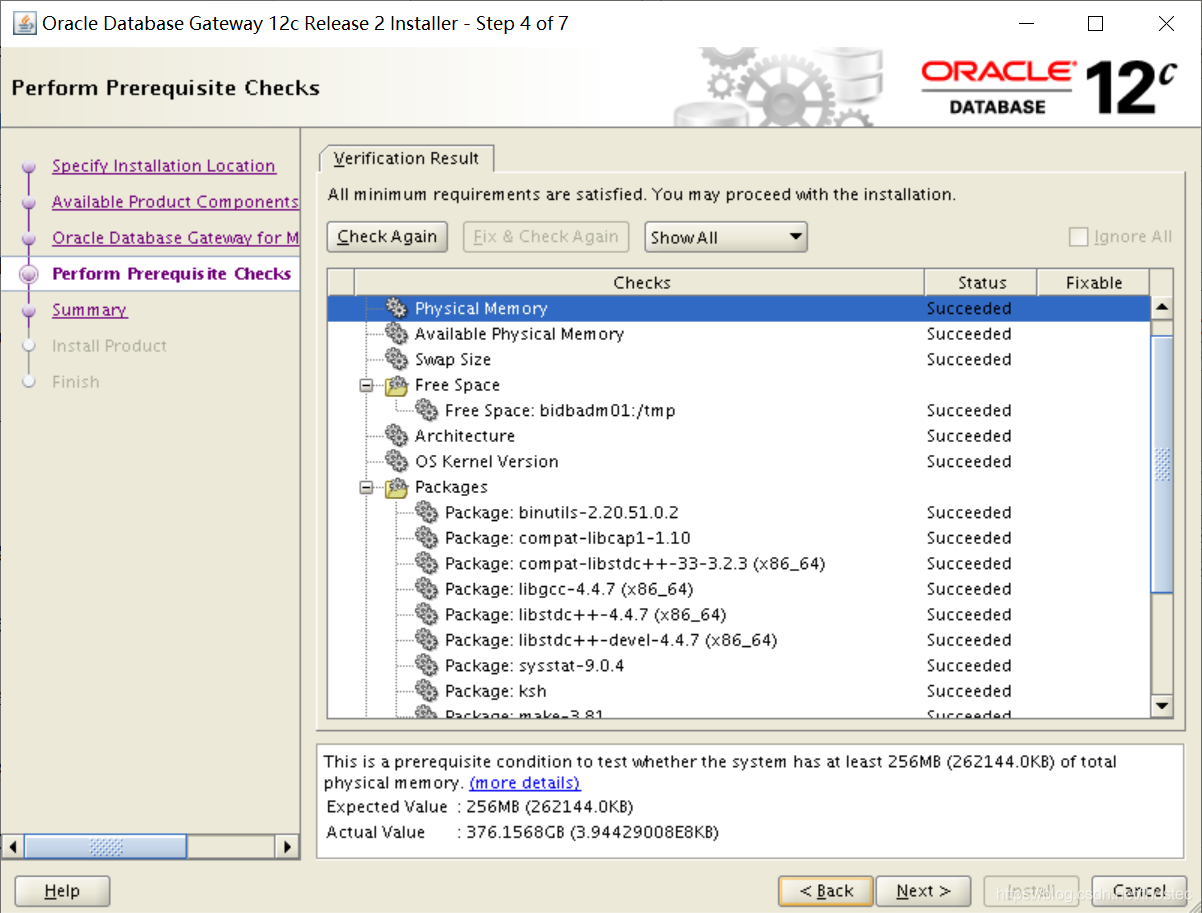Click the sidebar scroll left arrow
The width and height of the screenshot is (1202, 913).
[x=13, y=847]
